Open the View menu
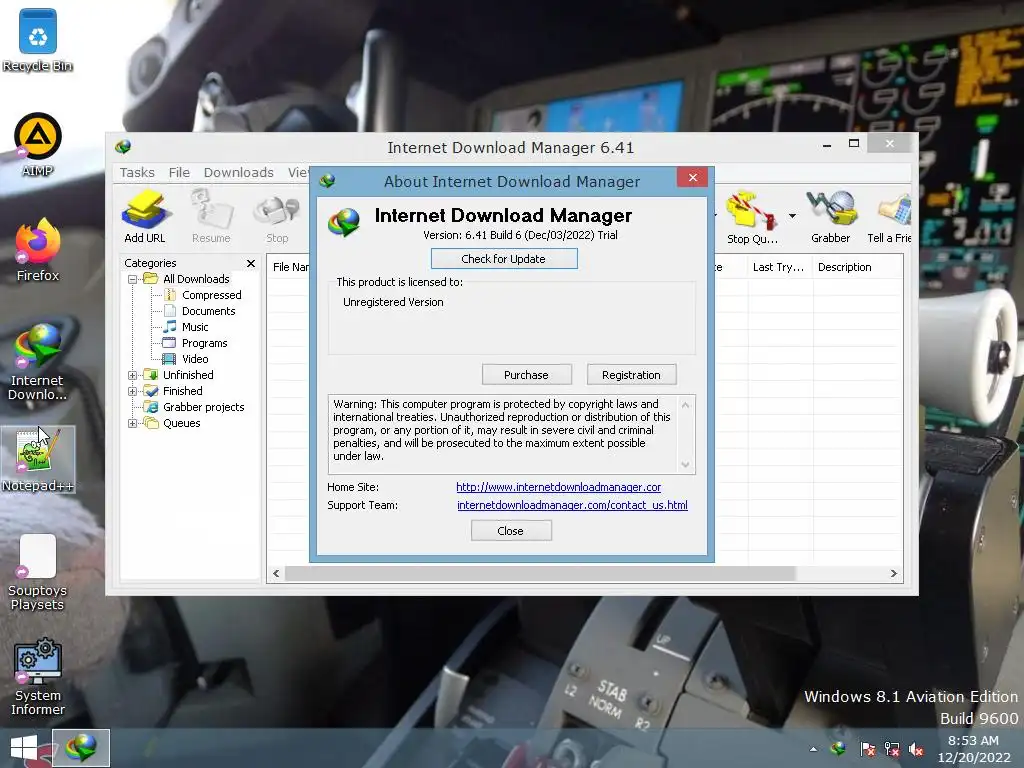Viewport: 1024px width, 768px height. pyautogui.click(x=298, y=172)
